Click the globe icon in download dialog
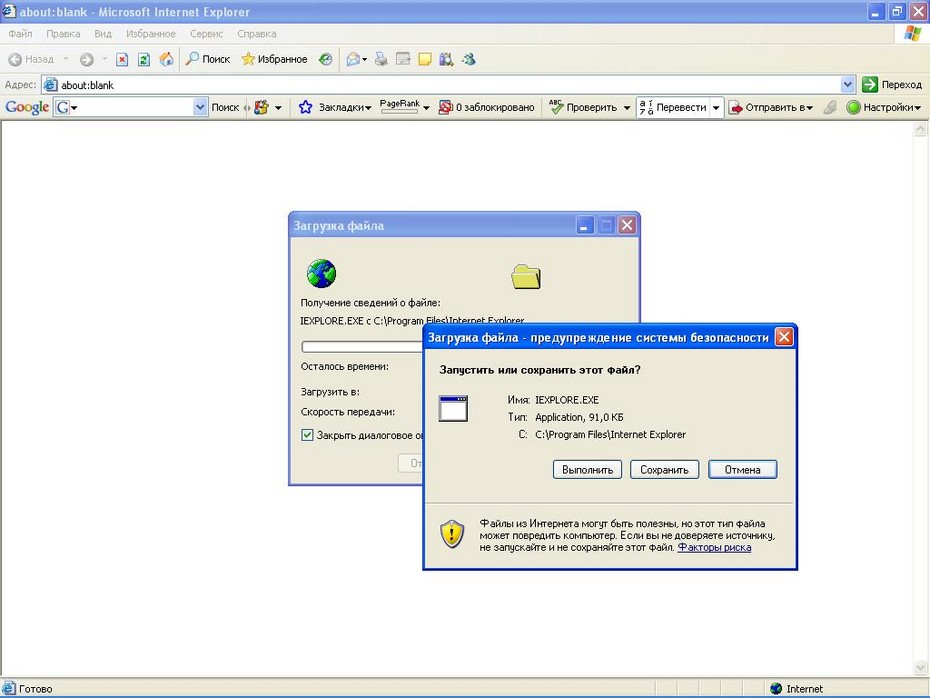930x698 pixels. [321, 273]
